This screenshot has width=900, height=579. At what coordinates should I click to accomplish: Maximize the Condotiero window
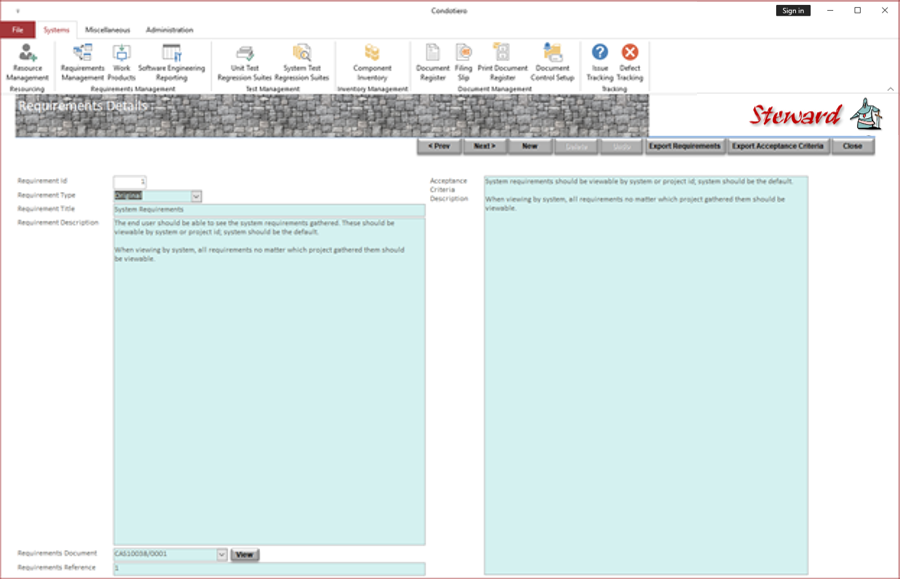pos(858,10)
